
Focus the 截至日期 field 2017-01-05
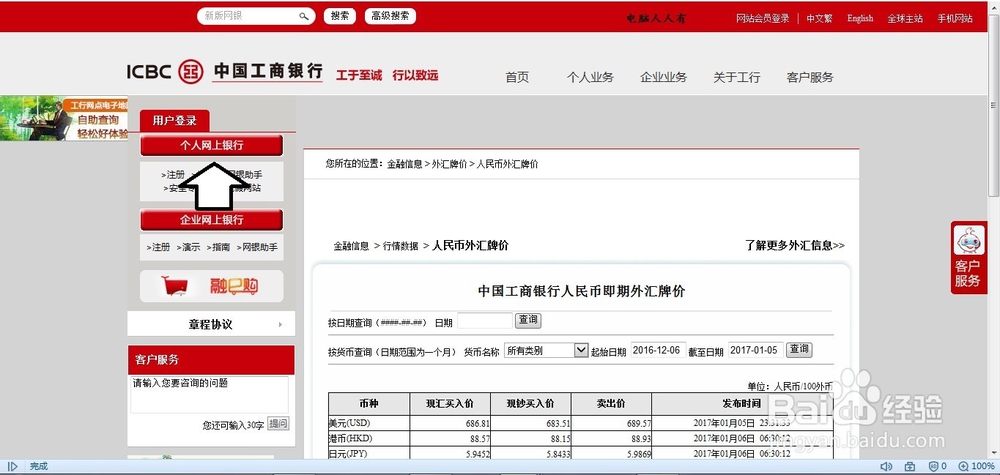click(756, 350)
